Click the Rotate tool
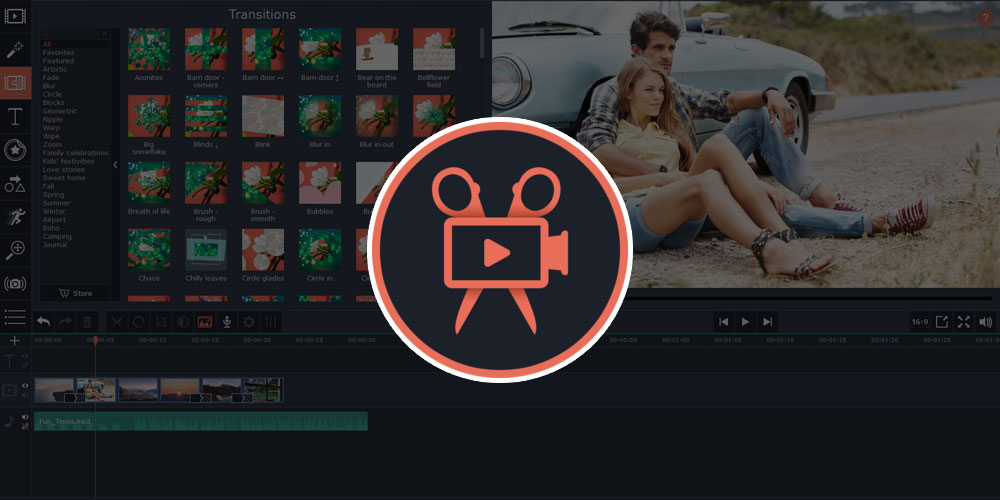The height and width of the screenshot is (500, 1000). coord(138,322)
